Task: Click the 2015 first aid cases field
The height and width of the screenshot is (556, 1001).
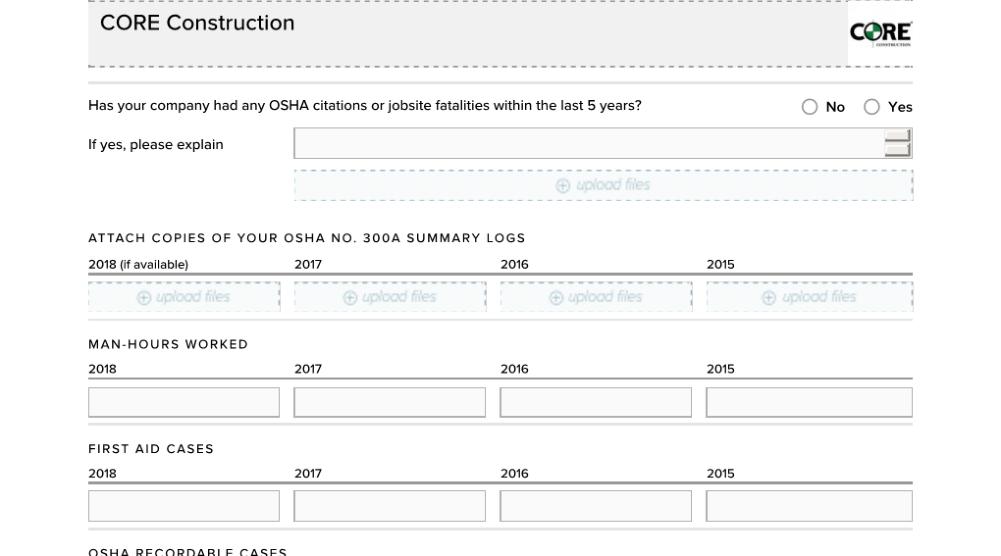Action: click(x=809, y=506)
